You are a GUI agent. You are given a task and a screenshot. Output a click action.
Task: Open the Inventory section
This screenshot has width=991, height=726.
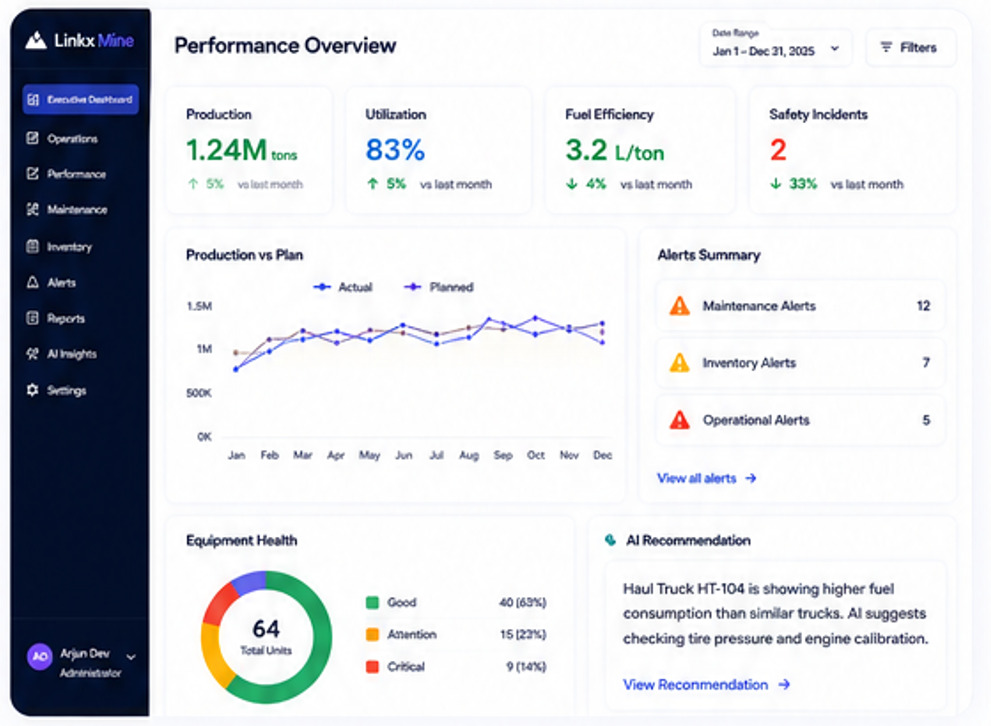click(70, 246)
